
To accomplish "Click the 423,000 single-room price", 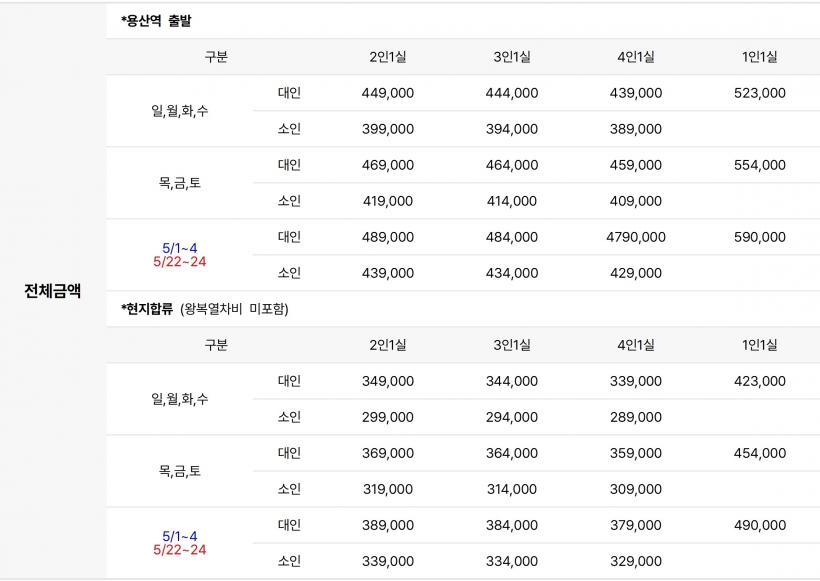I will pos(760,381).
